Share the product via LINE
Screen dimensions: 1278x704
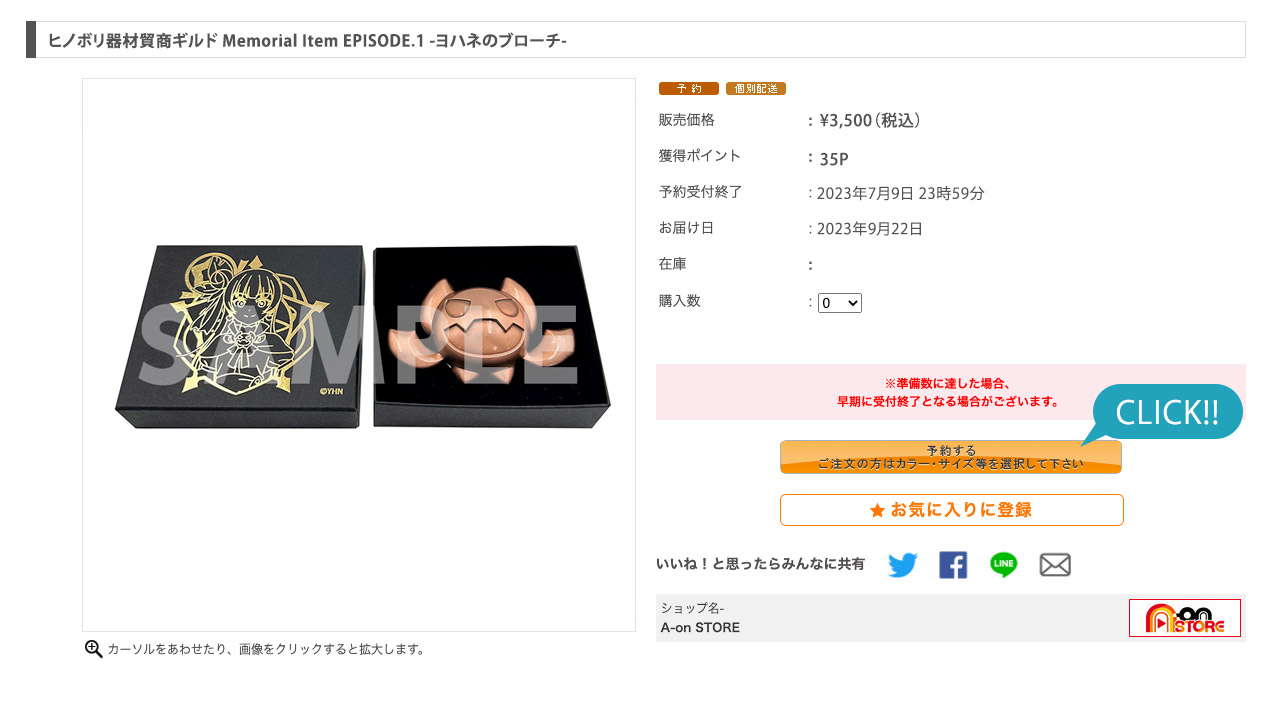pos(1004,565)
